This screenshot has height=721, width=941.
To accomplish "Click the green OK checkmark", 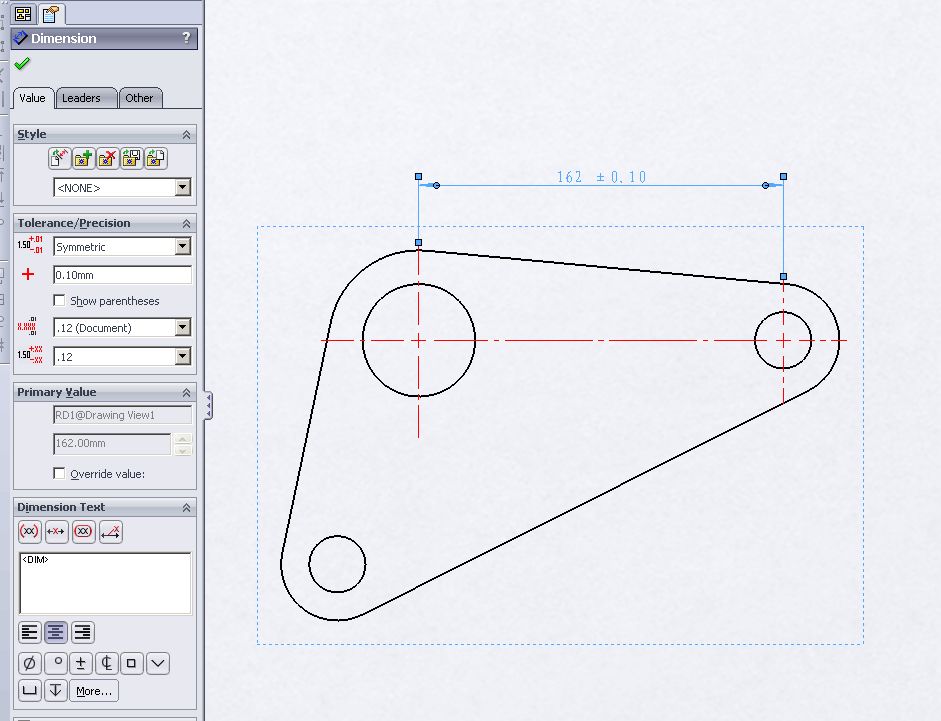I will (22, 64).
